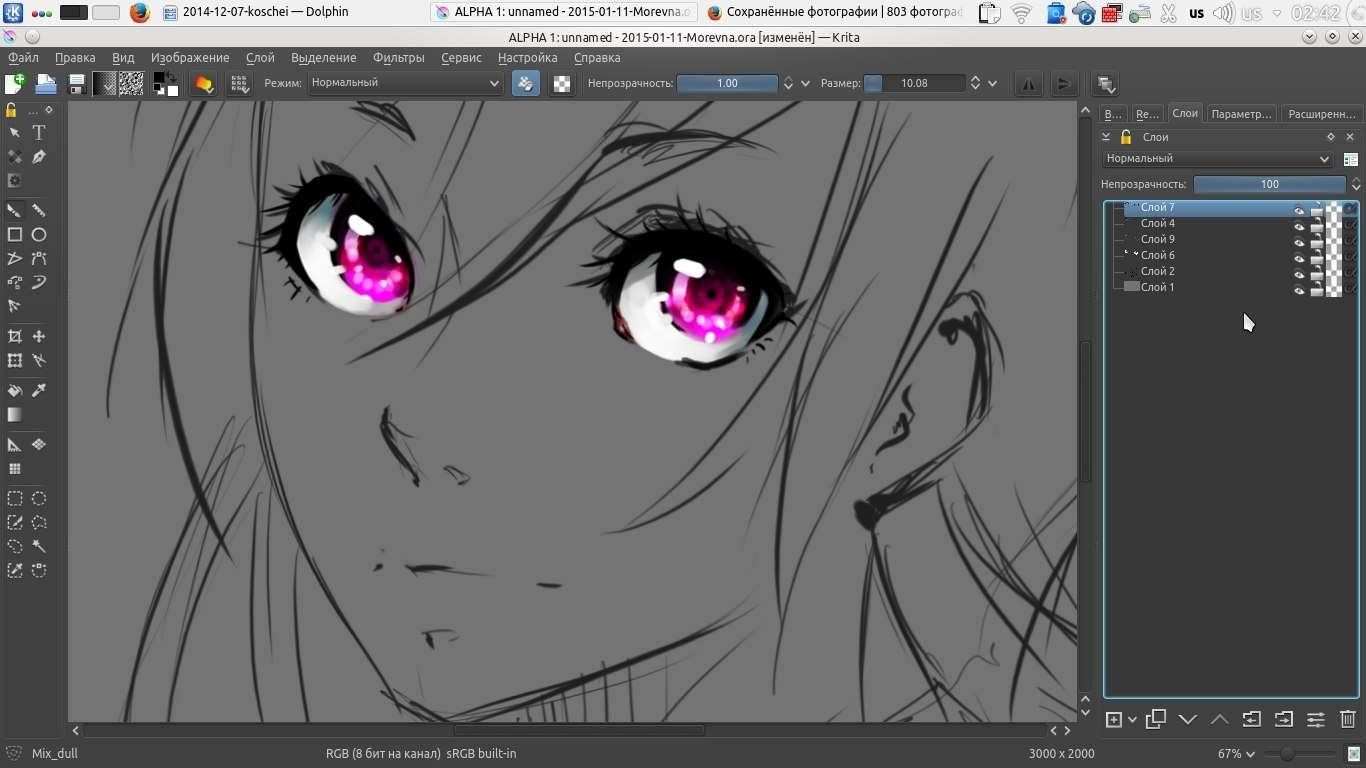Open layer properties sliders button

pyautogui.click(x=1316, y=719)
